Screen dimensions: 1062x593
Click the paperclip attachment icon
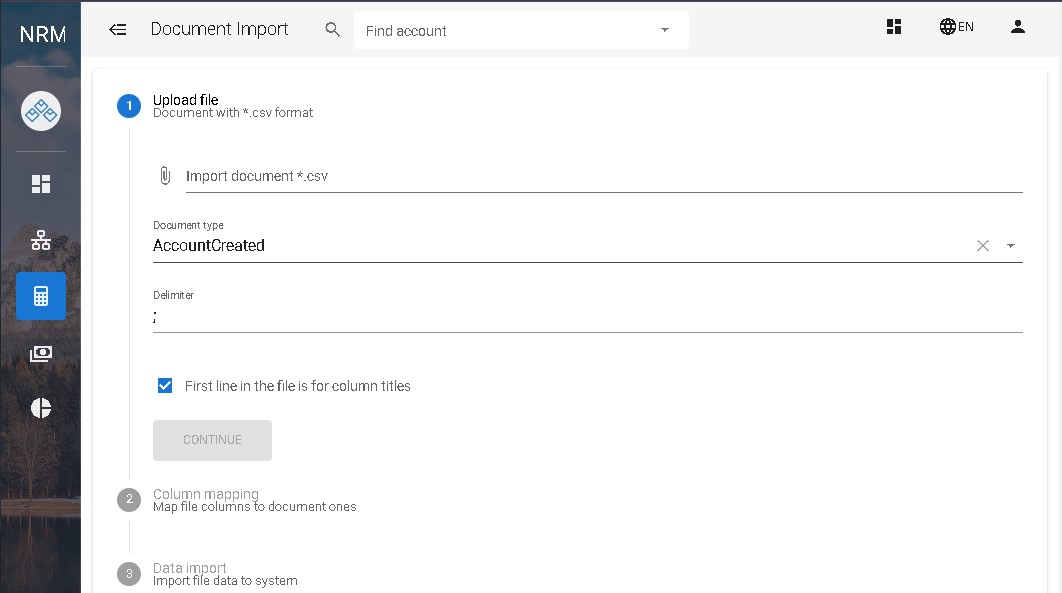point(165,176)
